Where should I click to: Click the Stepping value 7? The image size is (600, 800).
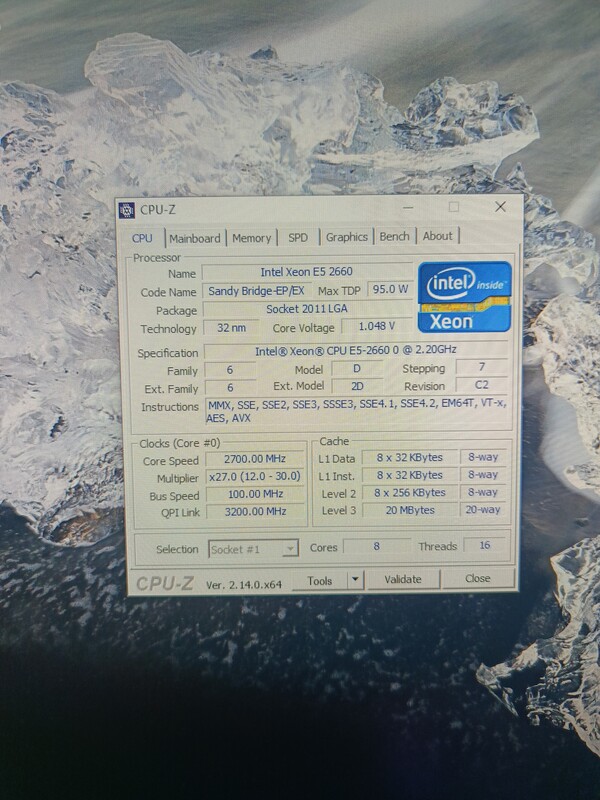tap(482, 367)
